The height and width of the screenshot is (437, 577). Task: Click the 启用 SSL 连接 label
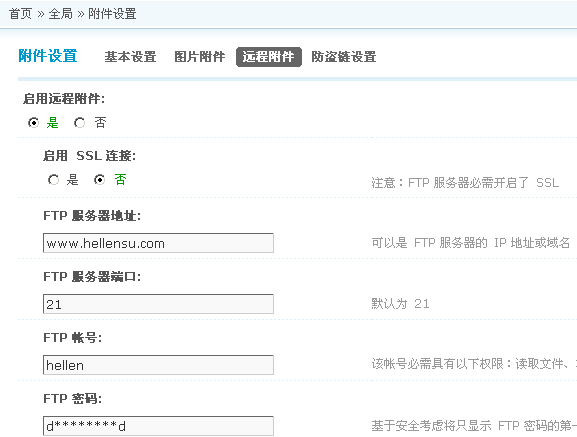pos(89,156)
